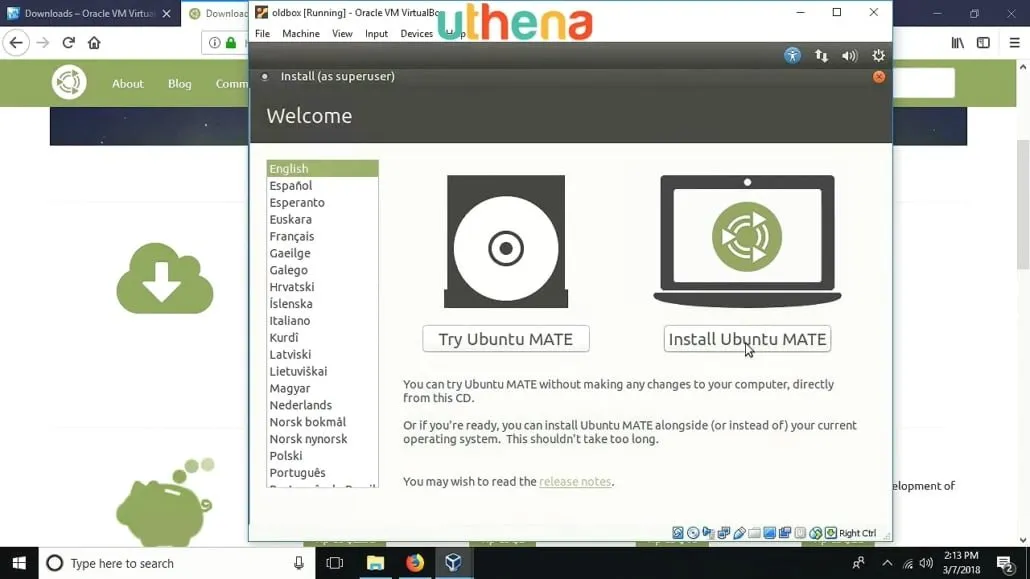Open the Devices menu in VirtualBox
The width and height of the screenshot is (1030, 579).
click(x=416, y=34)
